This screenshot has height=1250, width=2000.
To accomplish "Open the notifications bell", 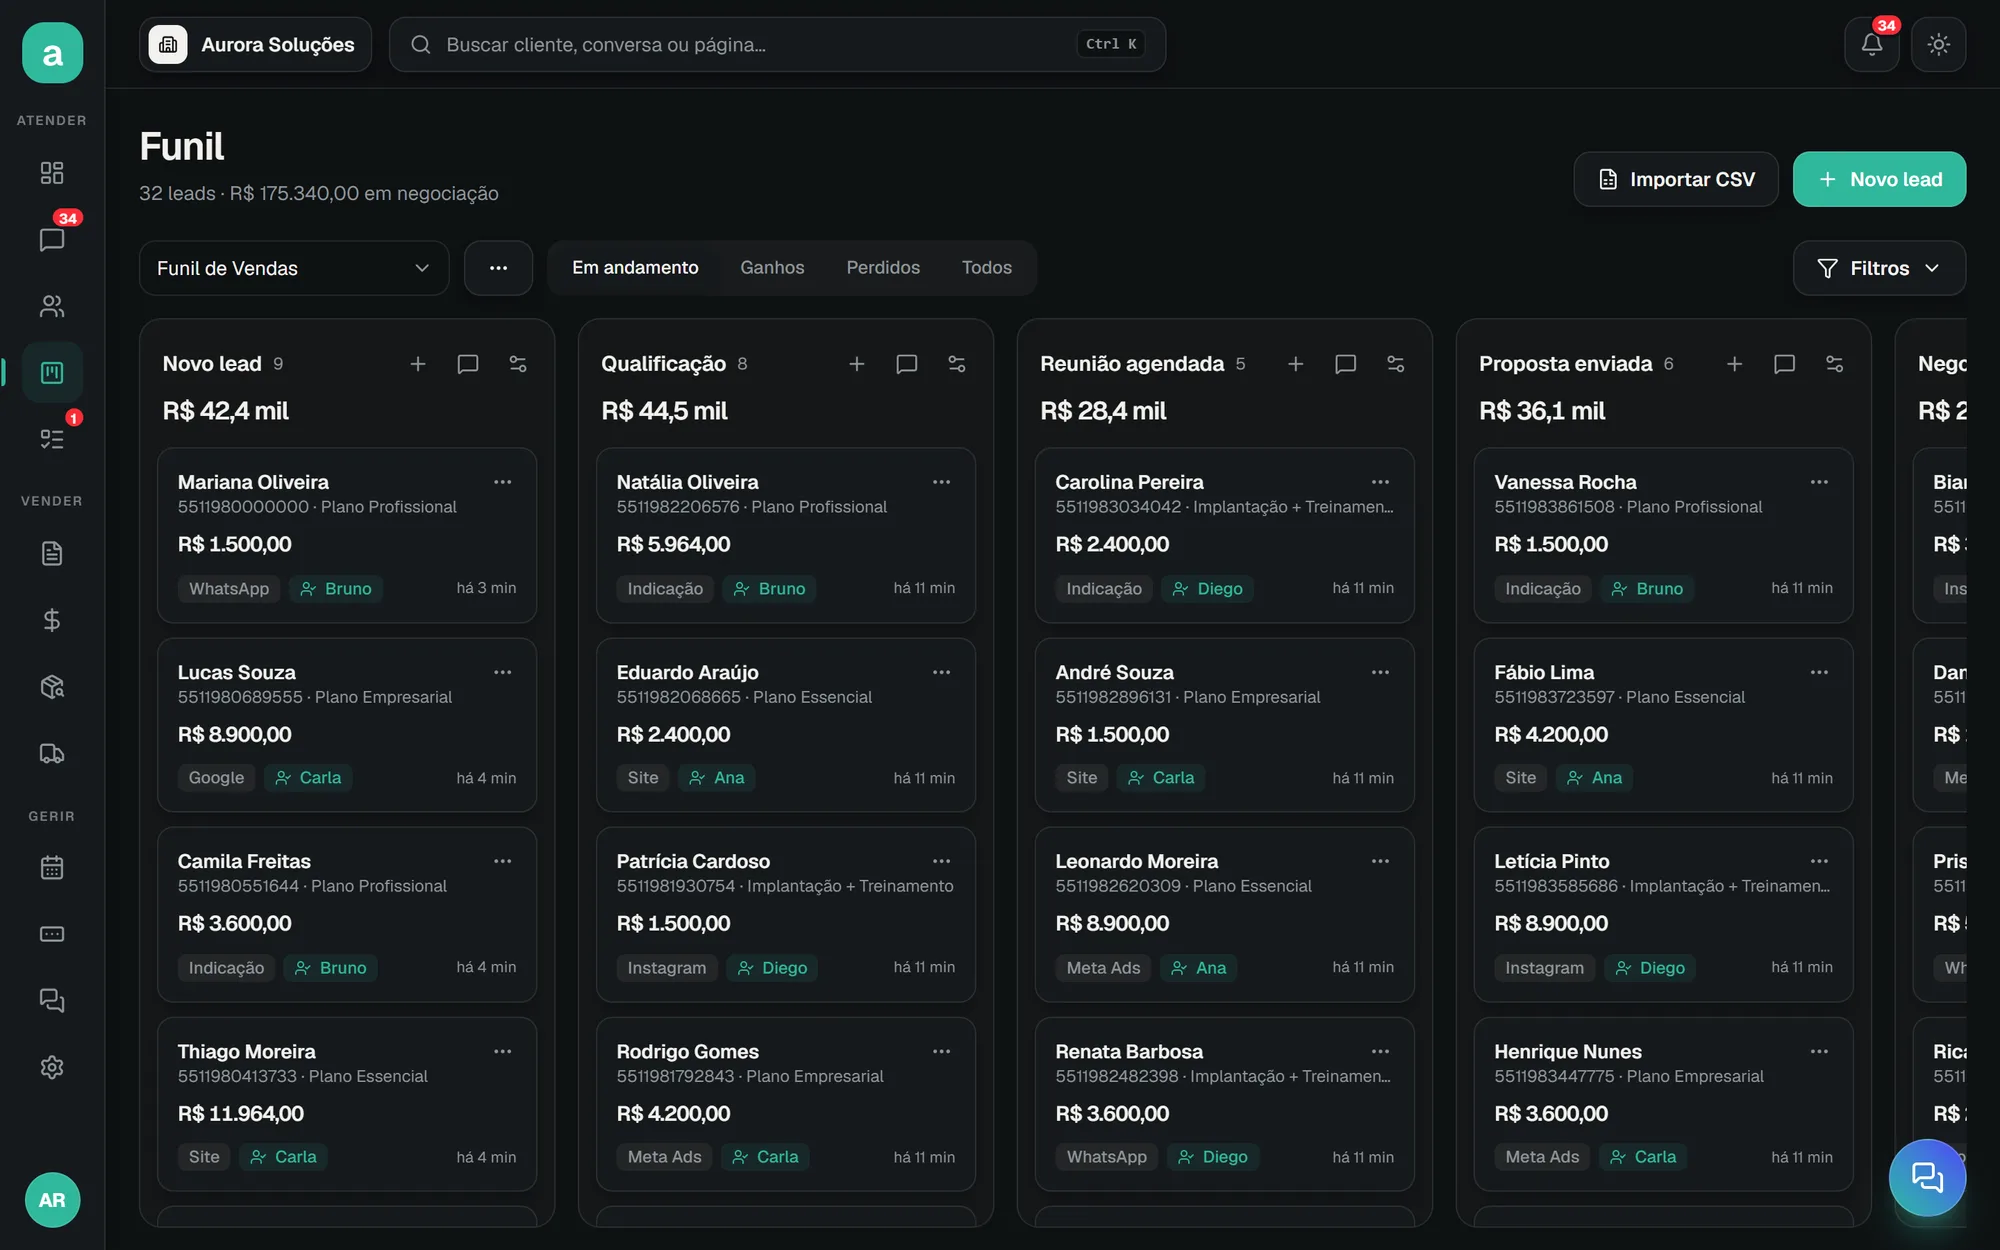I will click(x=1871, y=44).
